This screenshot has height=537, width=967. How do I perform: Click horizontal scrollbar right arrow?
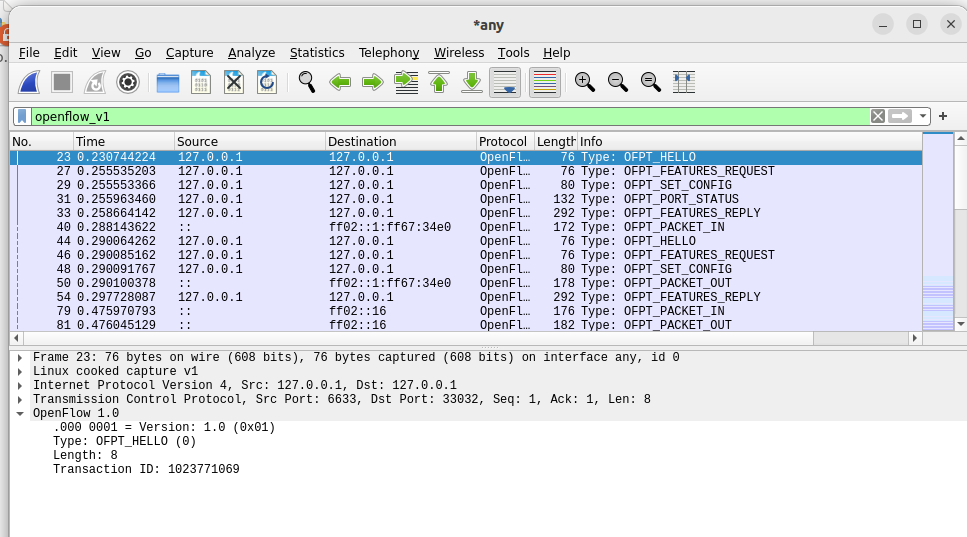[915, 338]
